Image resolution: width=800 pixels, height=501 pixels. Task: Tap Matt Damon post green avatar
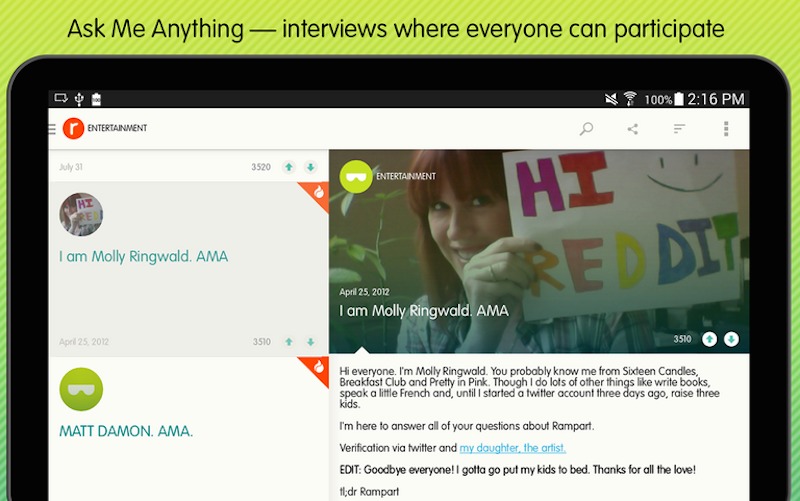(81, 389)
